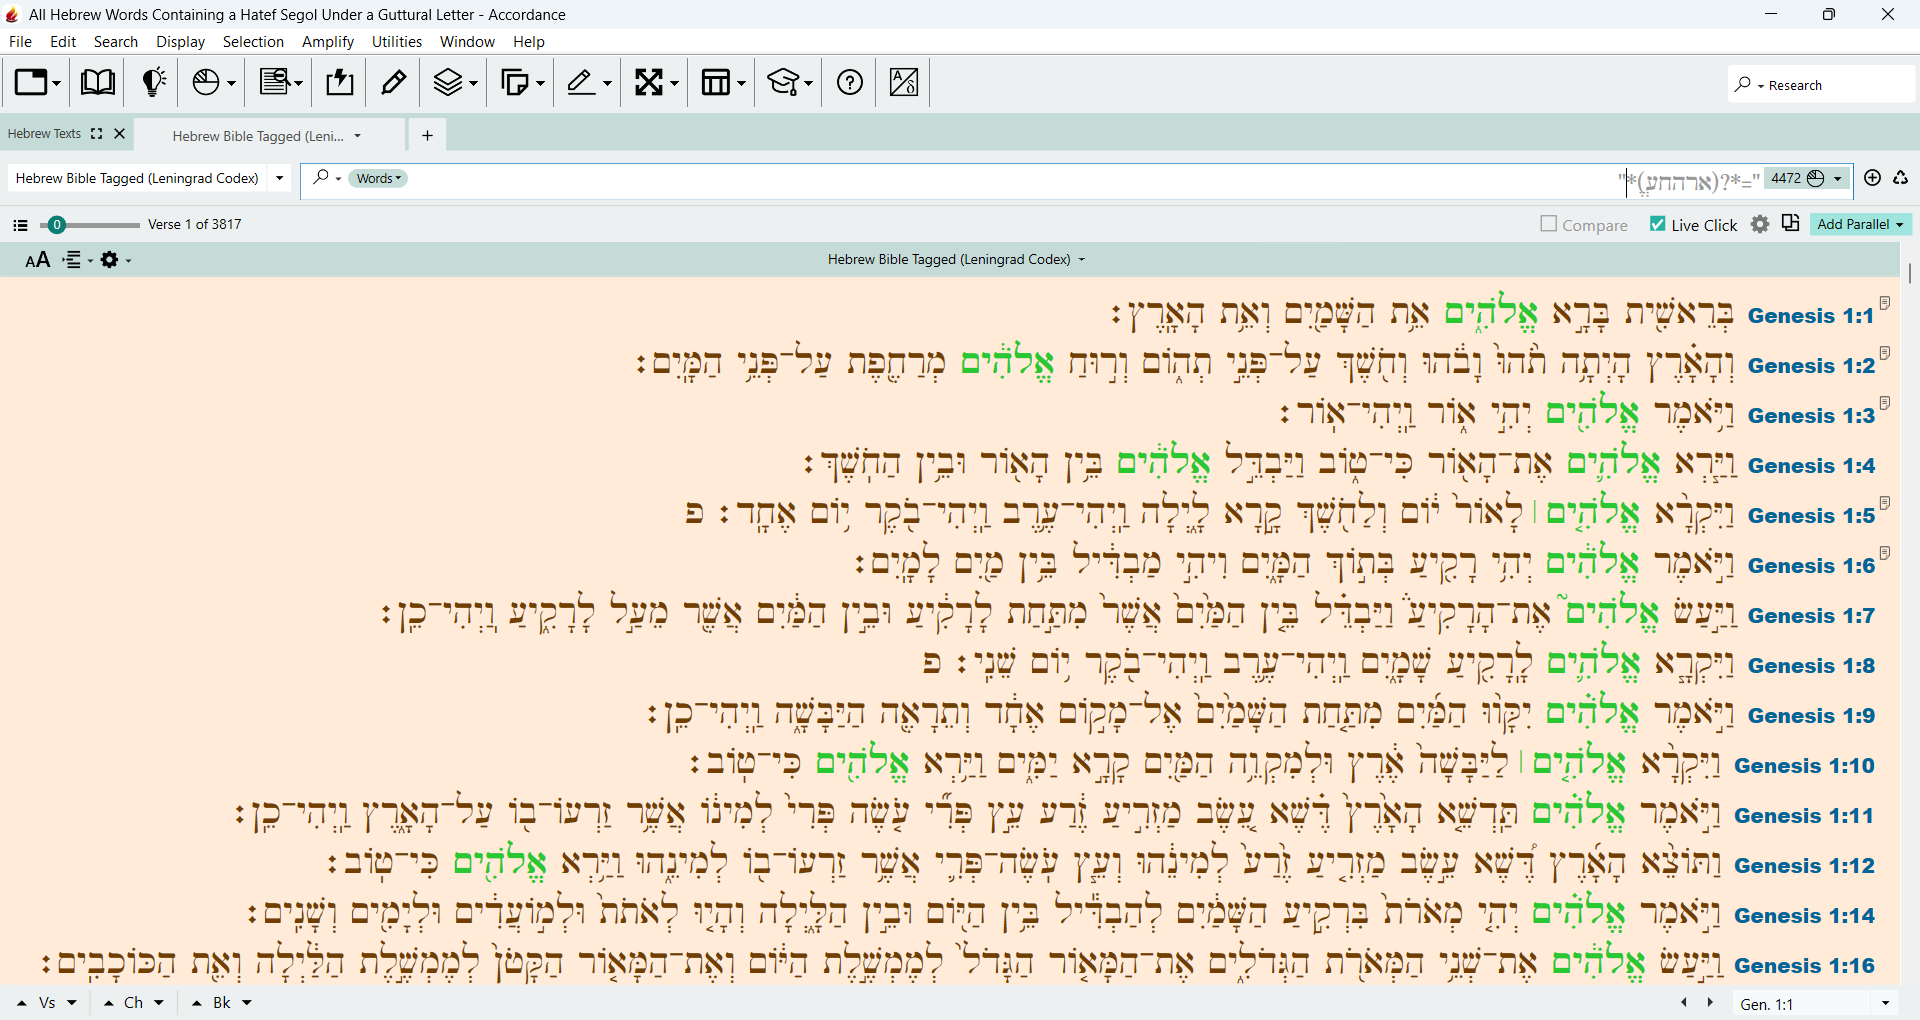Click the add search circle-plus icon
The height and width of the screenshot is (1020, 1920).
pyautogui.click(x=1873, y=178)
